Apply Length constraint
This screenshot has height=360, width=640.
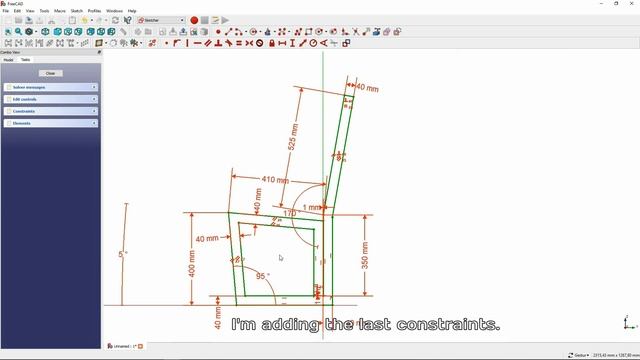tap(302, 43)
